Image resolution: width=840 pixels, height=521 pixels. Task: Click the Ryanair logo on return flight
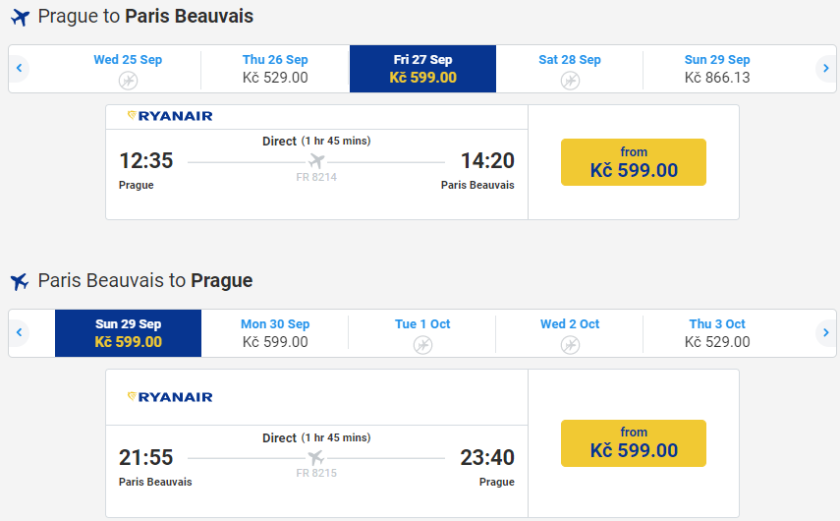pos(170,397)
